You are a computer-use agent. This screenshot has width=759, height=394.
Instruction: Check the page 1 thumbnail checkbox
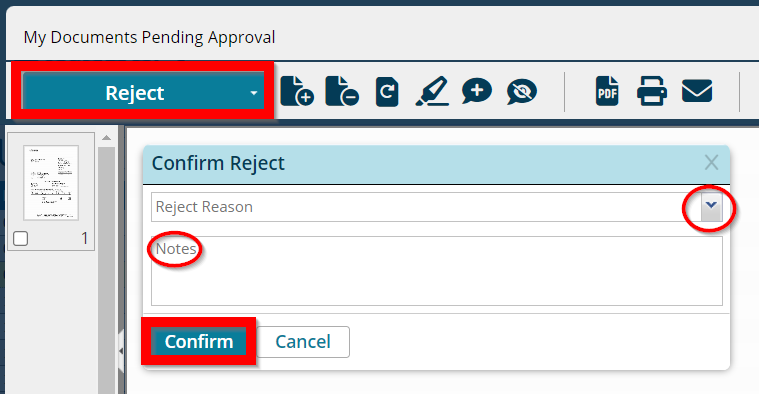point(20,239)
